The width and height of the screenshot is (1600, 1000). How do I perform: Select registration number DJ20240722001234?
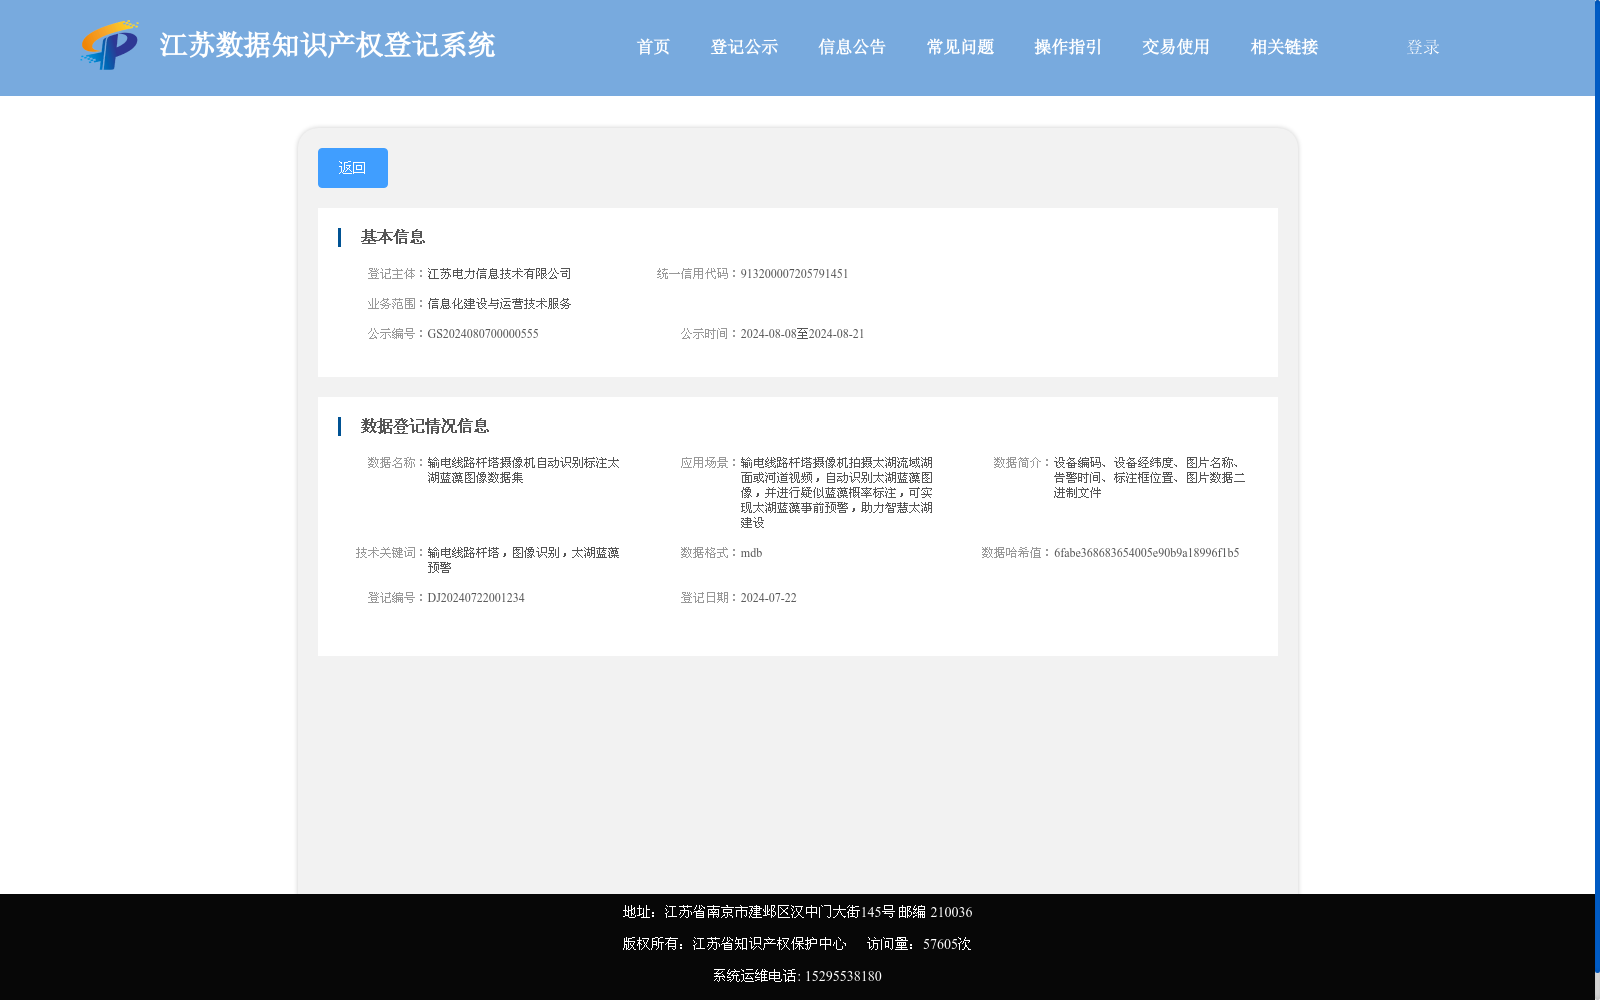[476, 598]
